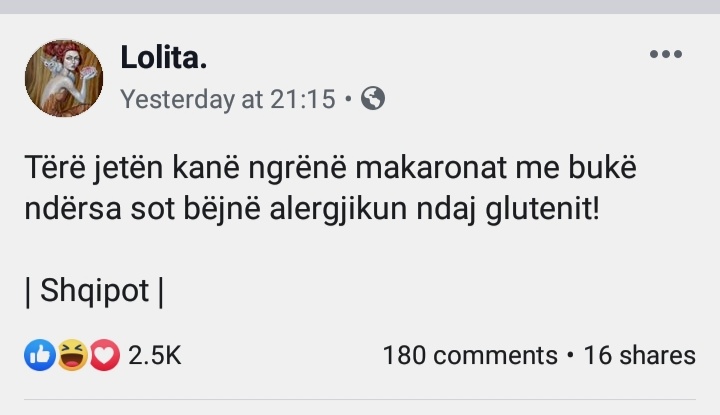Click the laughing Haha reaction emoji
The width and height of the screenshot is (720, 415).
pos(72,354)
